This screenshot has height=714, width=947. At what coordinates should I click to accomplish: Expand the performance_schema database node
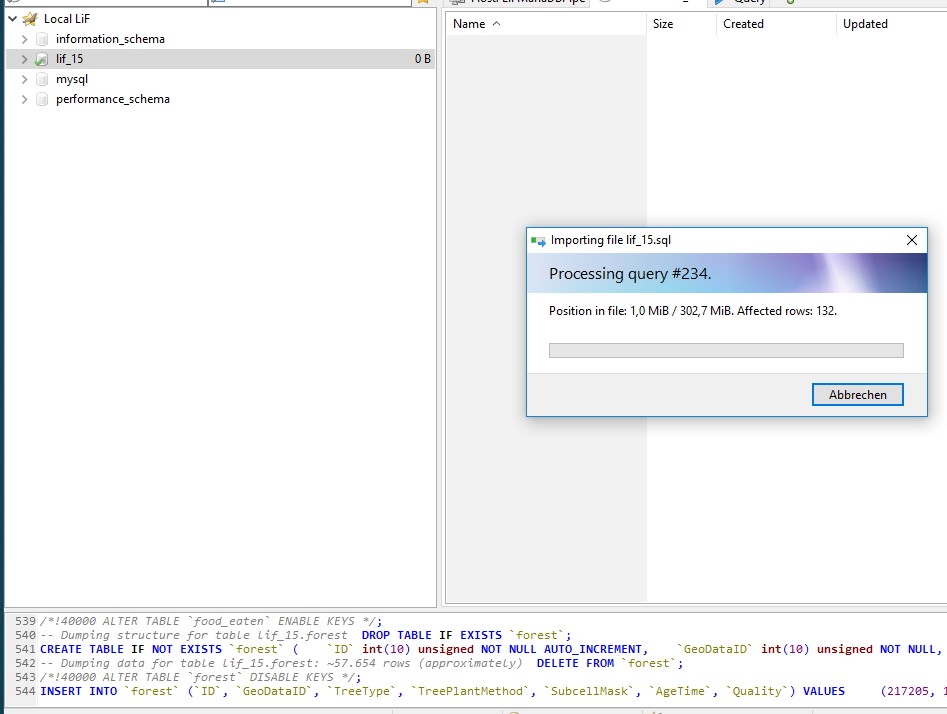tap(25, 99)
